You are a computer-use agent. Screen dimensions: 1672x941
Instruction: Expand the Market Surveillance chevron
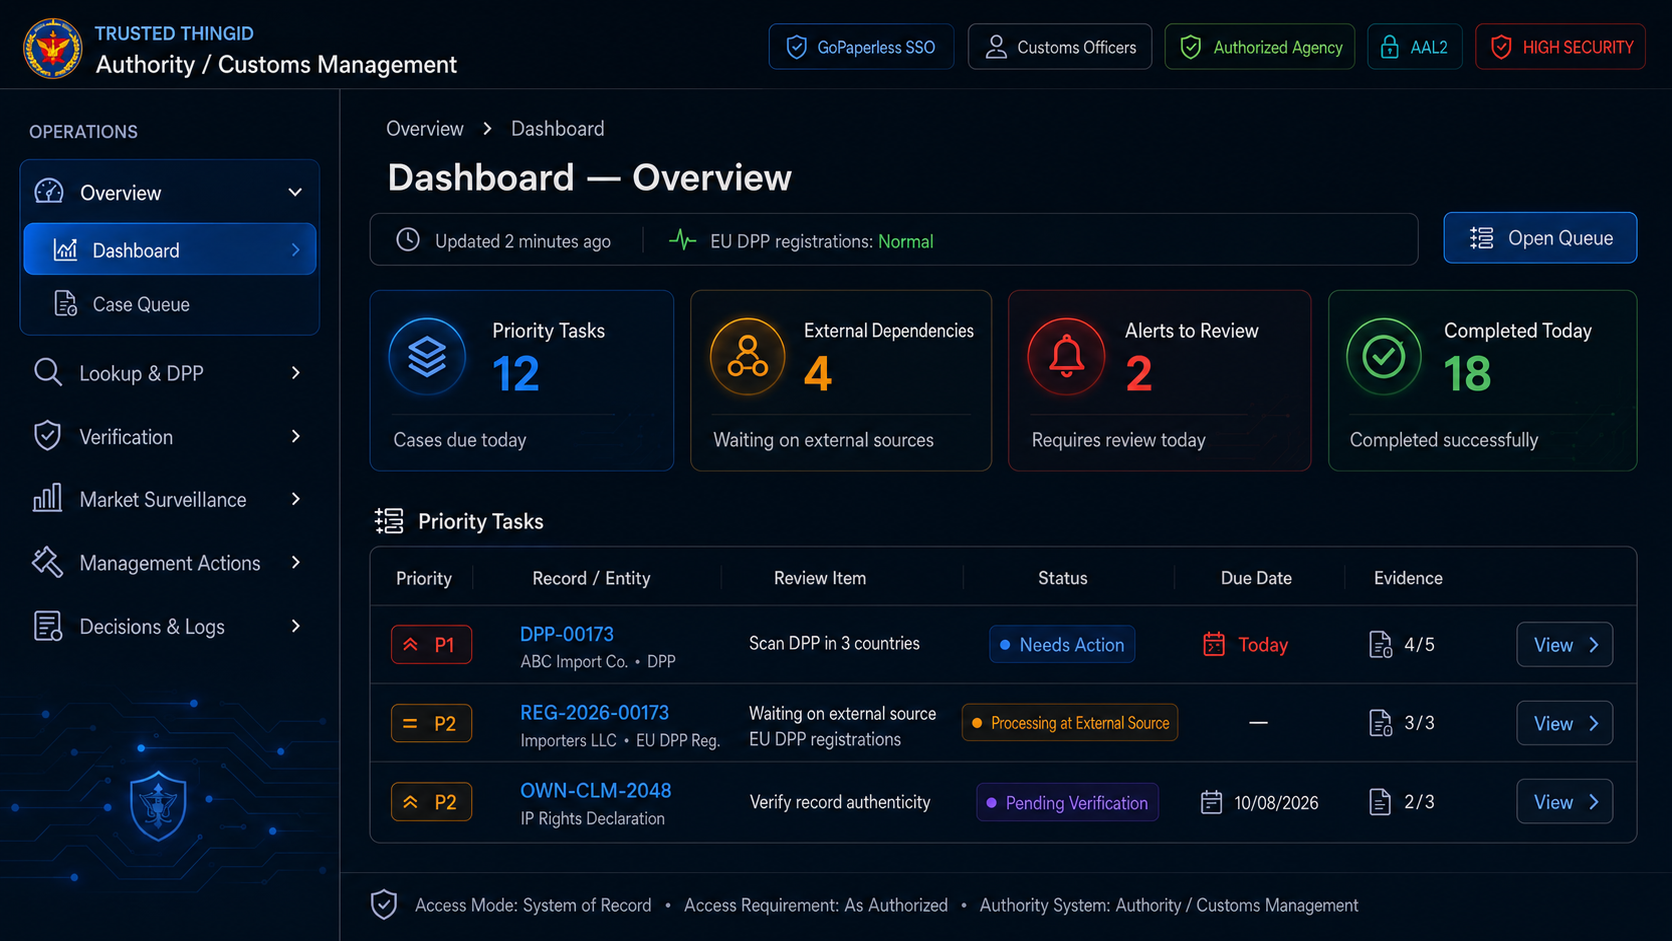click(295, 498)
